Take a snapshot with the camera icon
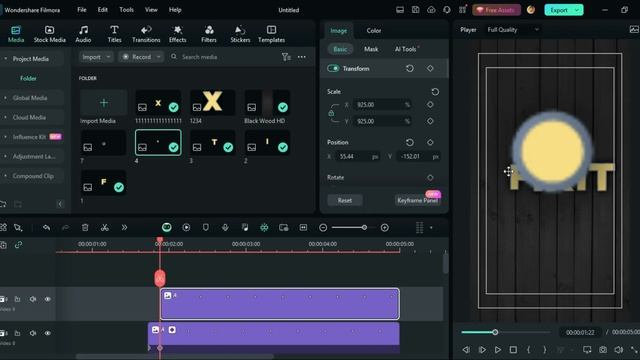640x360 pixels. click(603, 349)
